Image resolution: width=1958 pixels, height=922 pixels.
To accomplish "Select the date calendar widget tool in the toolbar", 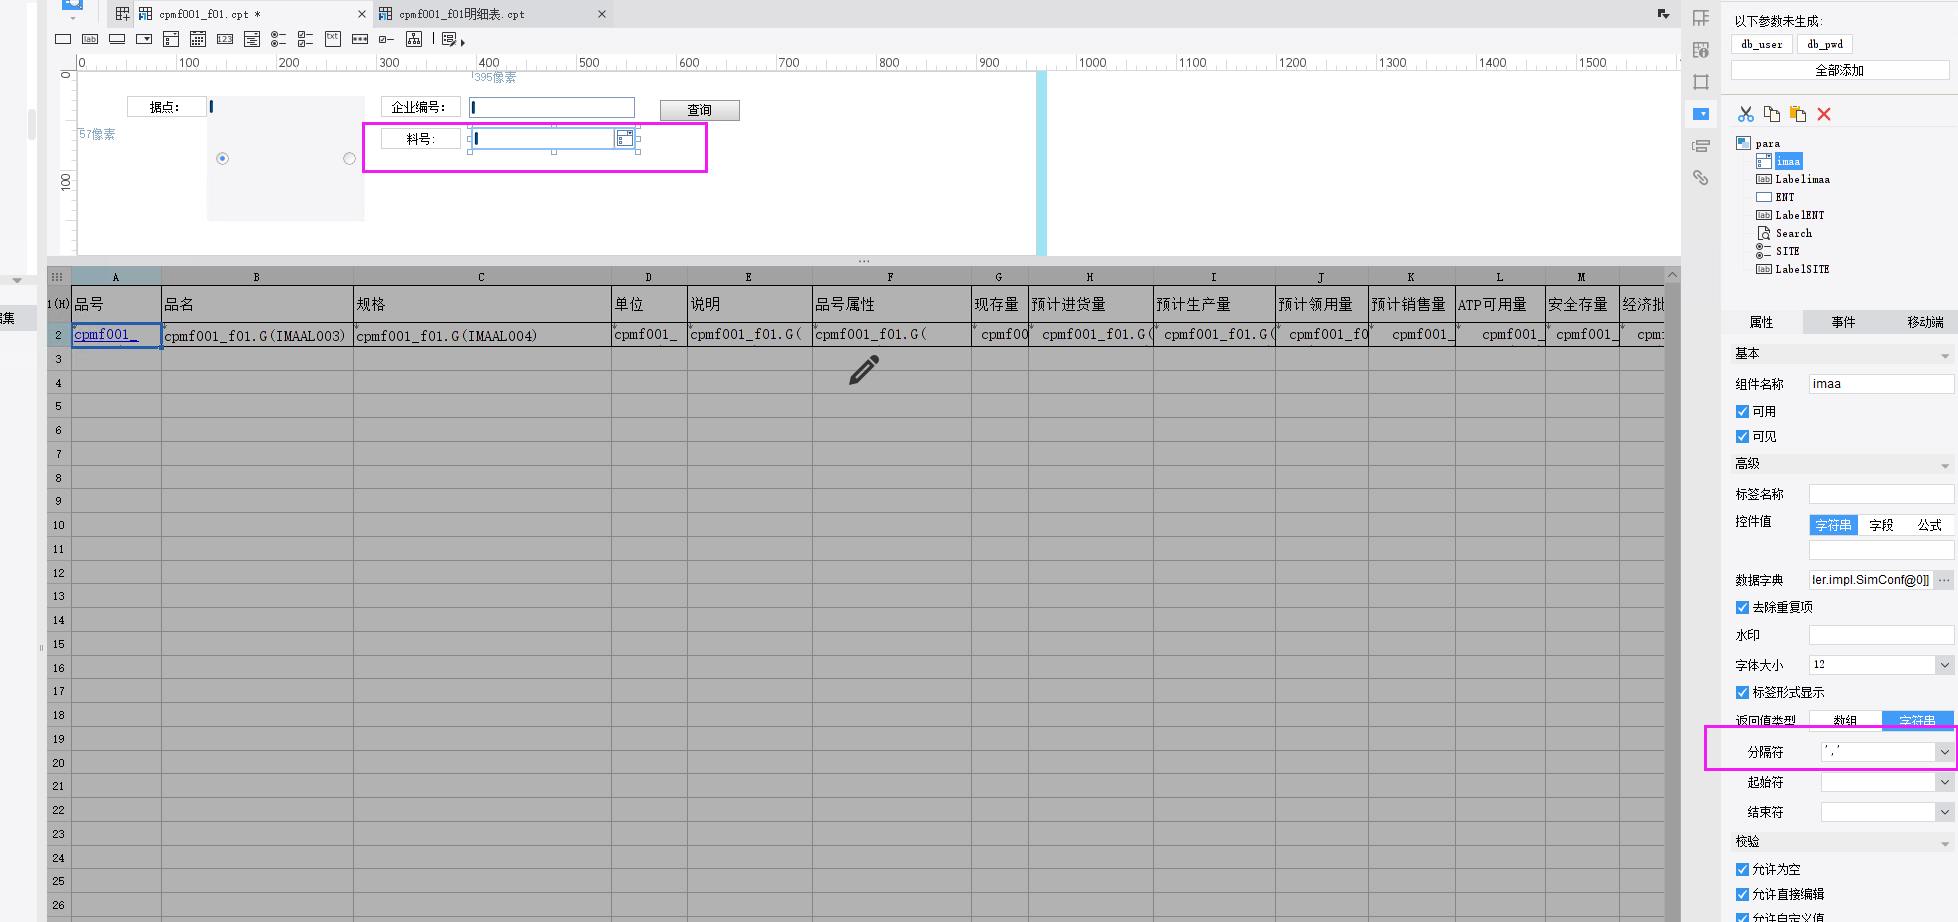I will [x=198, y=39].
